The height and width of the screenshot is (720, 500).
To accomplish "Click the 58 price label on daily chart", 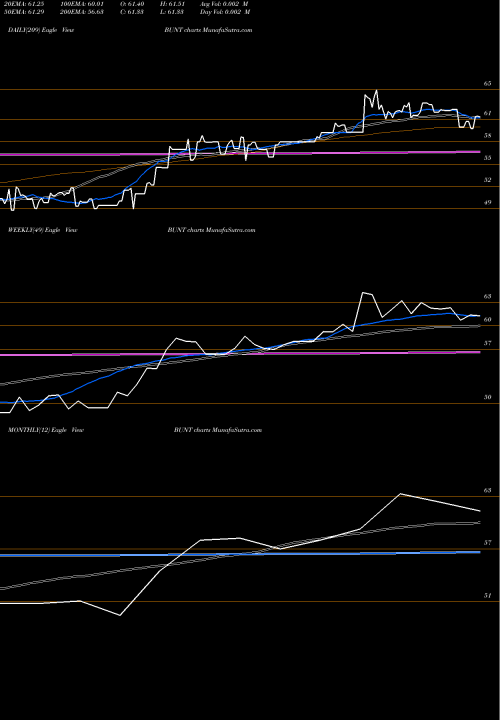I will pyautogui.click(x=487, y=135).
